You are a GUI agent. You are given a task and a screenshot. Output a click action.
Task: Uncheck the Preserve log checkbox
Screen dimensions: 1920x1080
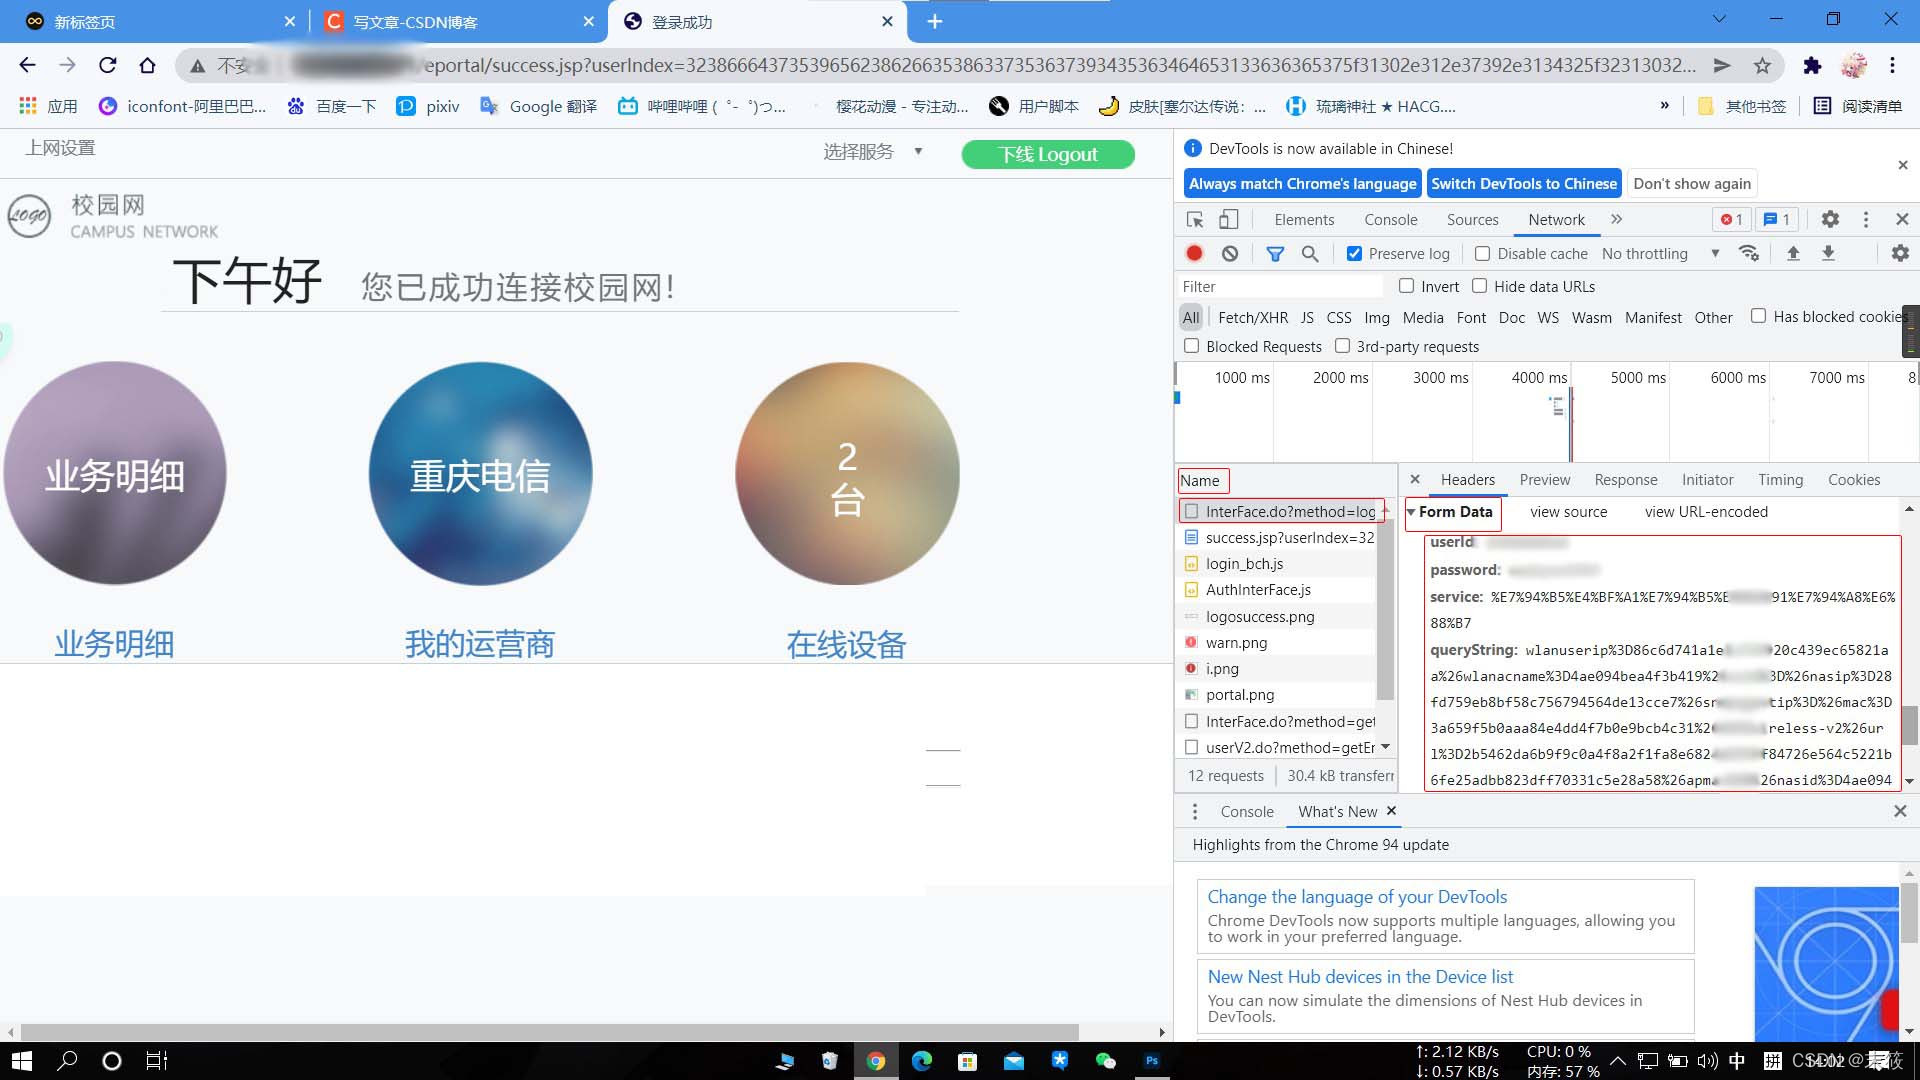[x=1354, y=254]
